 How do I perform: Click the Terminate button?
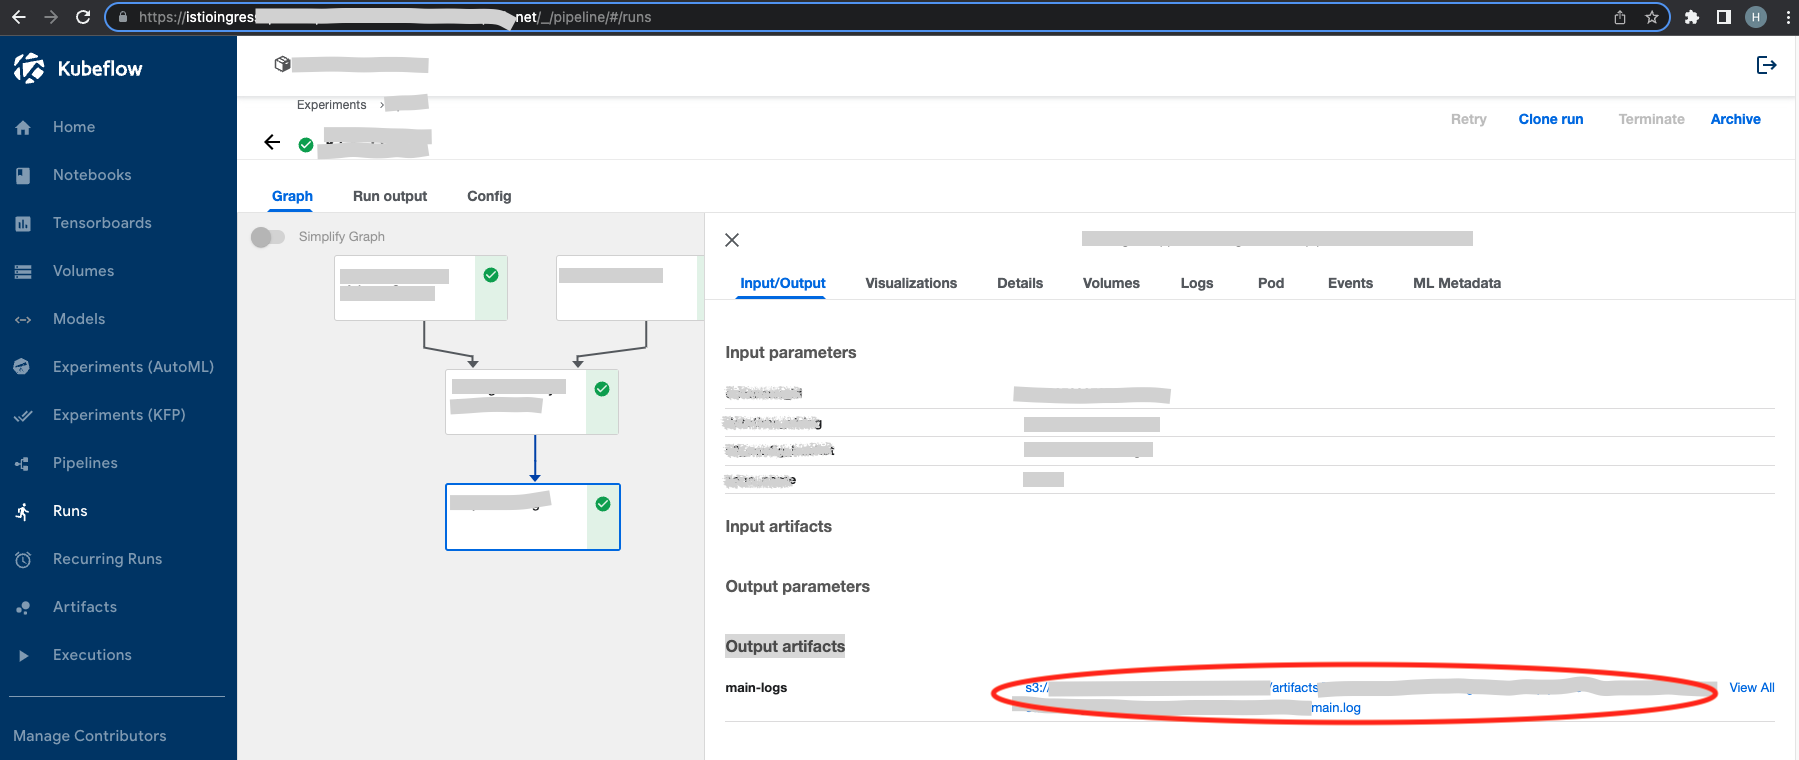[1651, 119]
